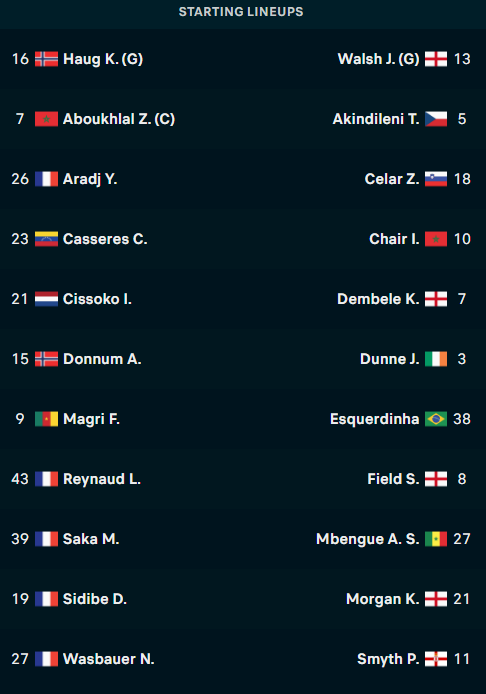Click the Brazil flag beside Esquerdinha
Screen dimensions: 486x694
[436, 419]
